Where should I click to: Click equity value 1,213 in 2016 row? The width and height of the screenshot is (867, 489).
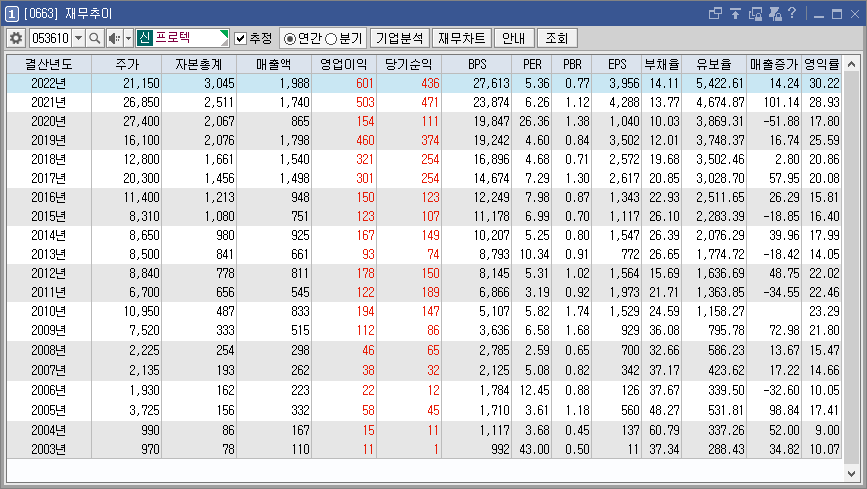pyautogui.click(x=220, y=197)
